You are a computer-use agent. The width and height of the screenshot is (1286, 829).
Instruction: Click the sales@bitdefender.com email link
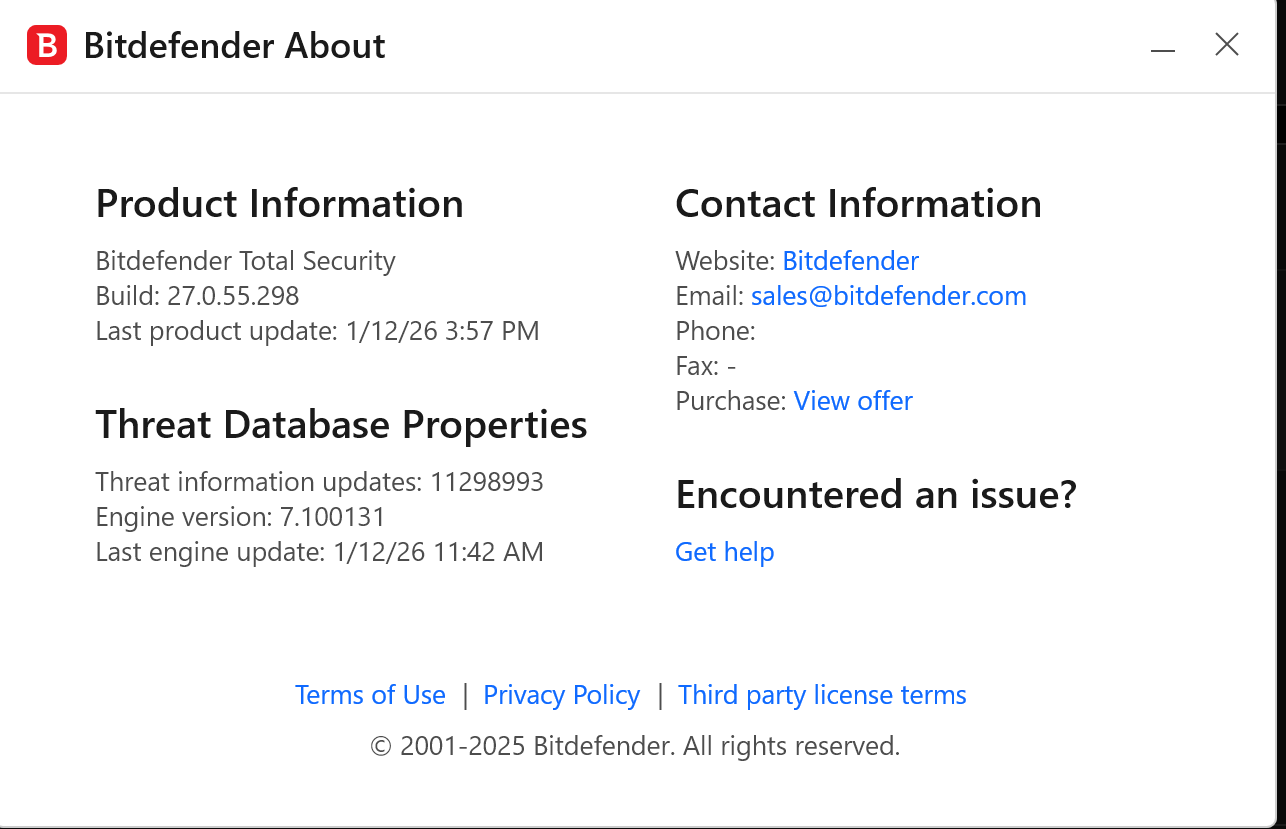click(x=888, y=296)
